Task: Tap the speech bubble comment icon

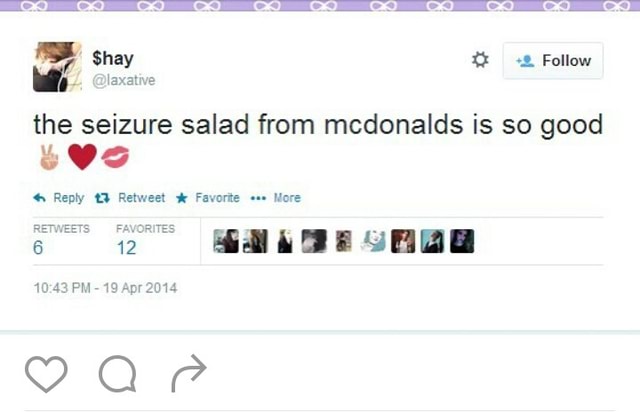Action: (118, 374)
